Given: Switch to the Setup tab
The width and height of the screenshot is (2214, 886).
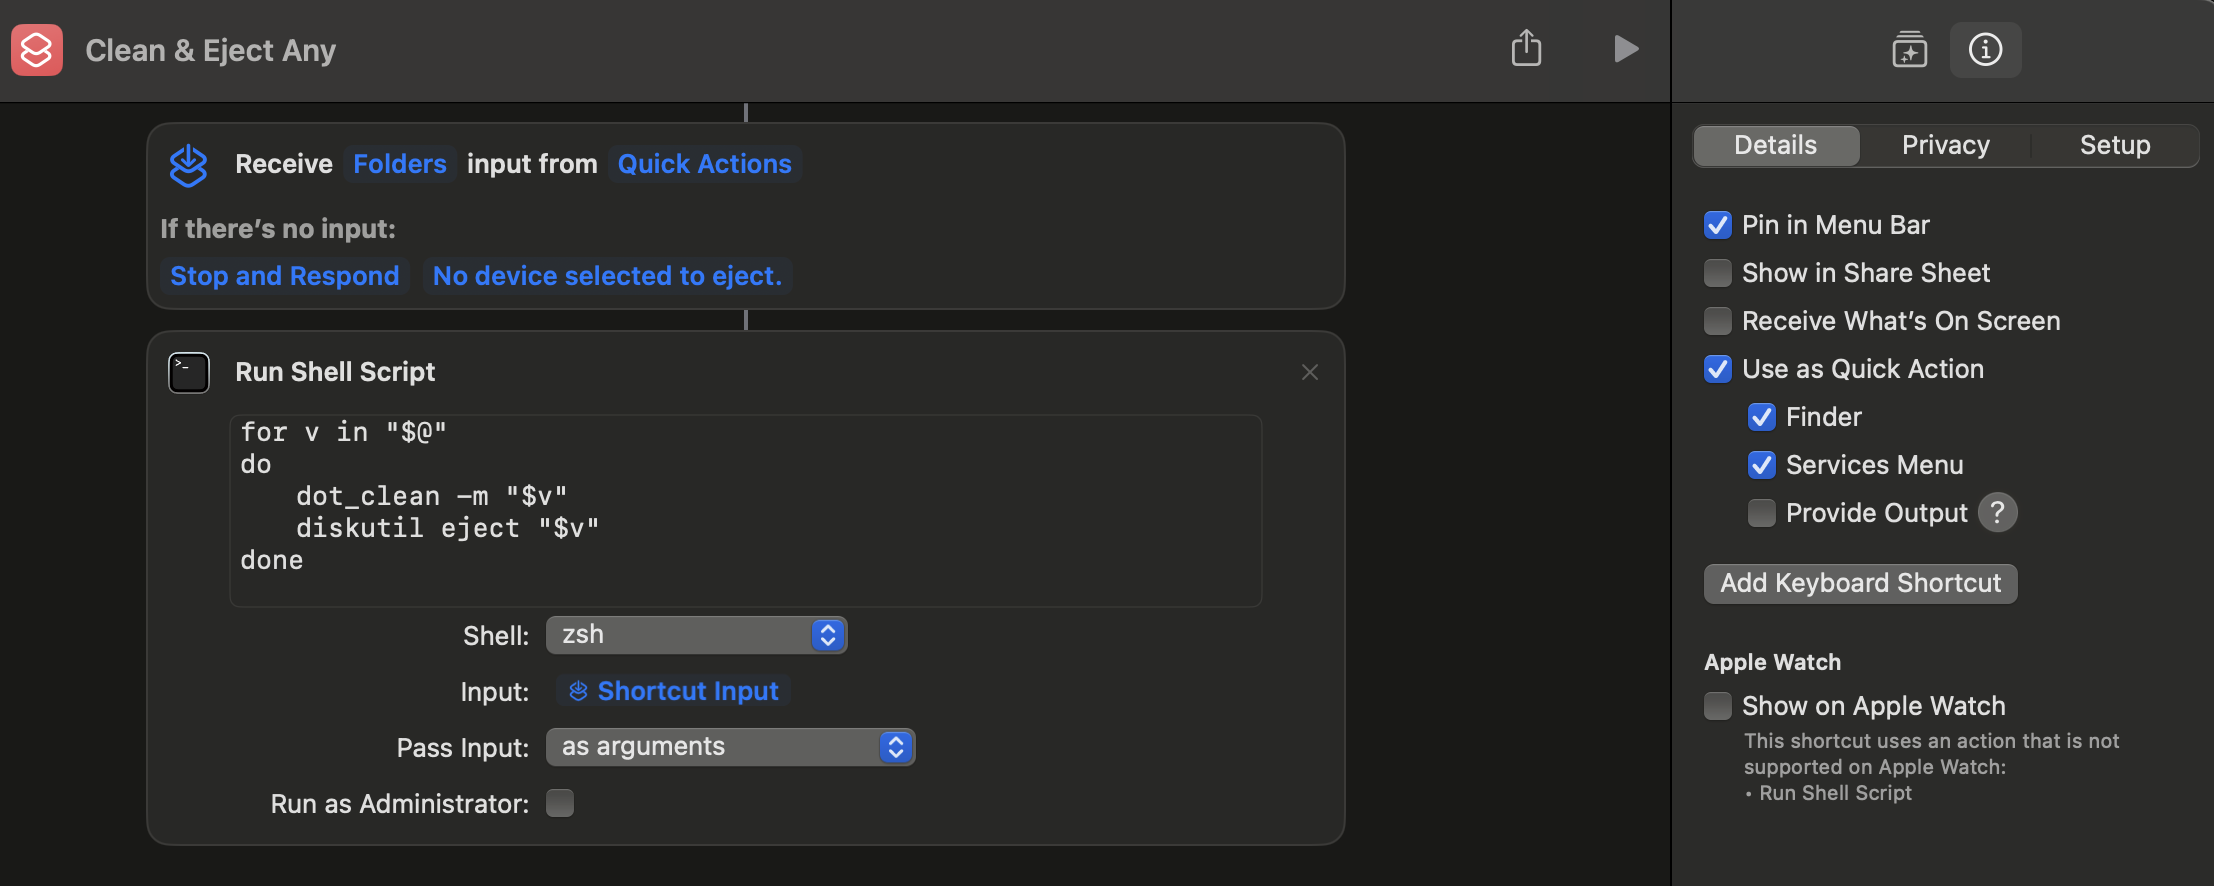Looking at the screenshot, I should pyautogui.click(x=2114, y=145).
